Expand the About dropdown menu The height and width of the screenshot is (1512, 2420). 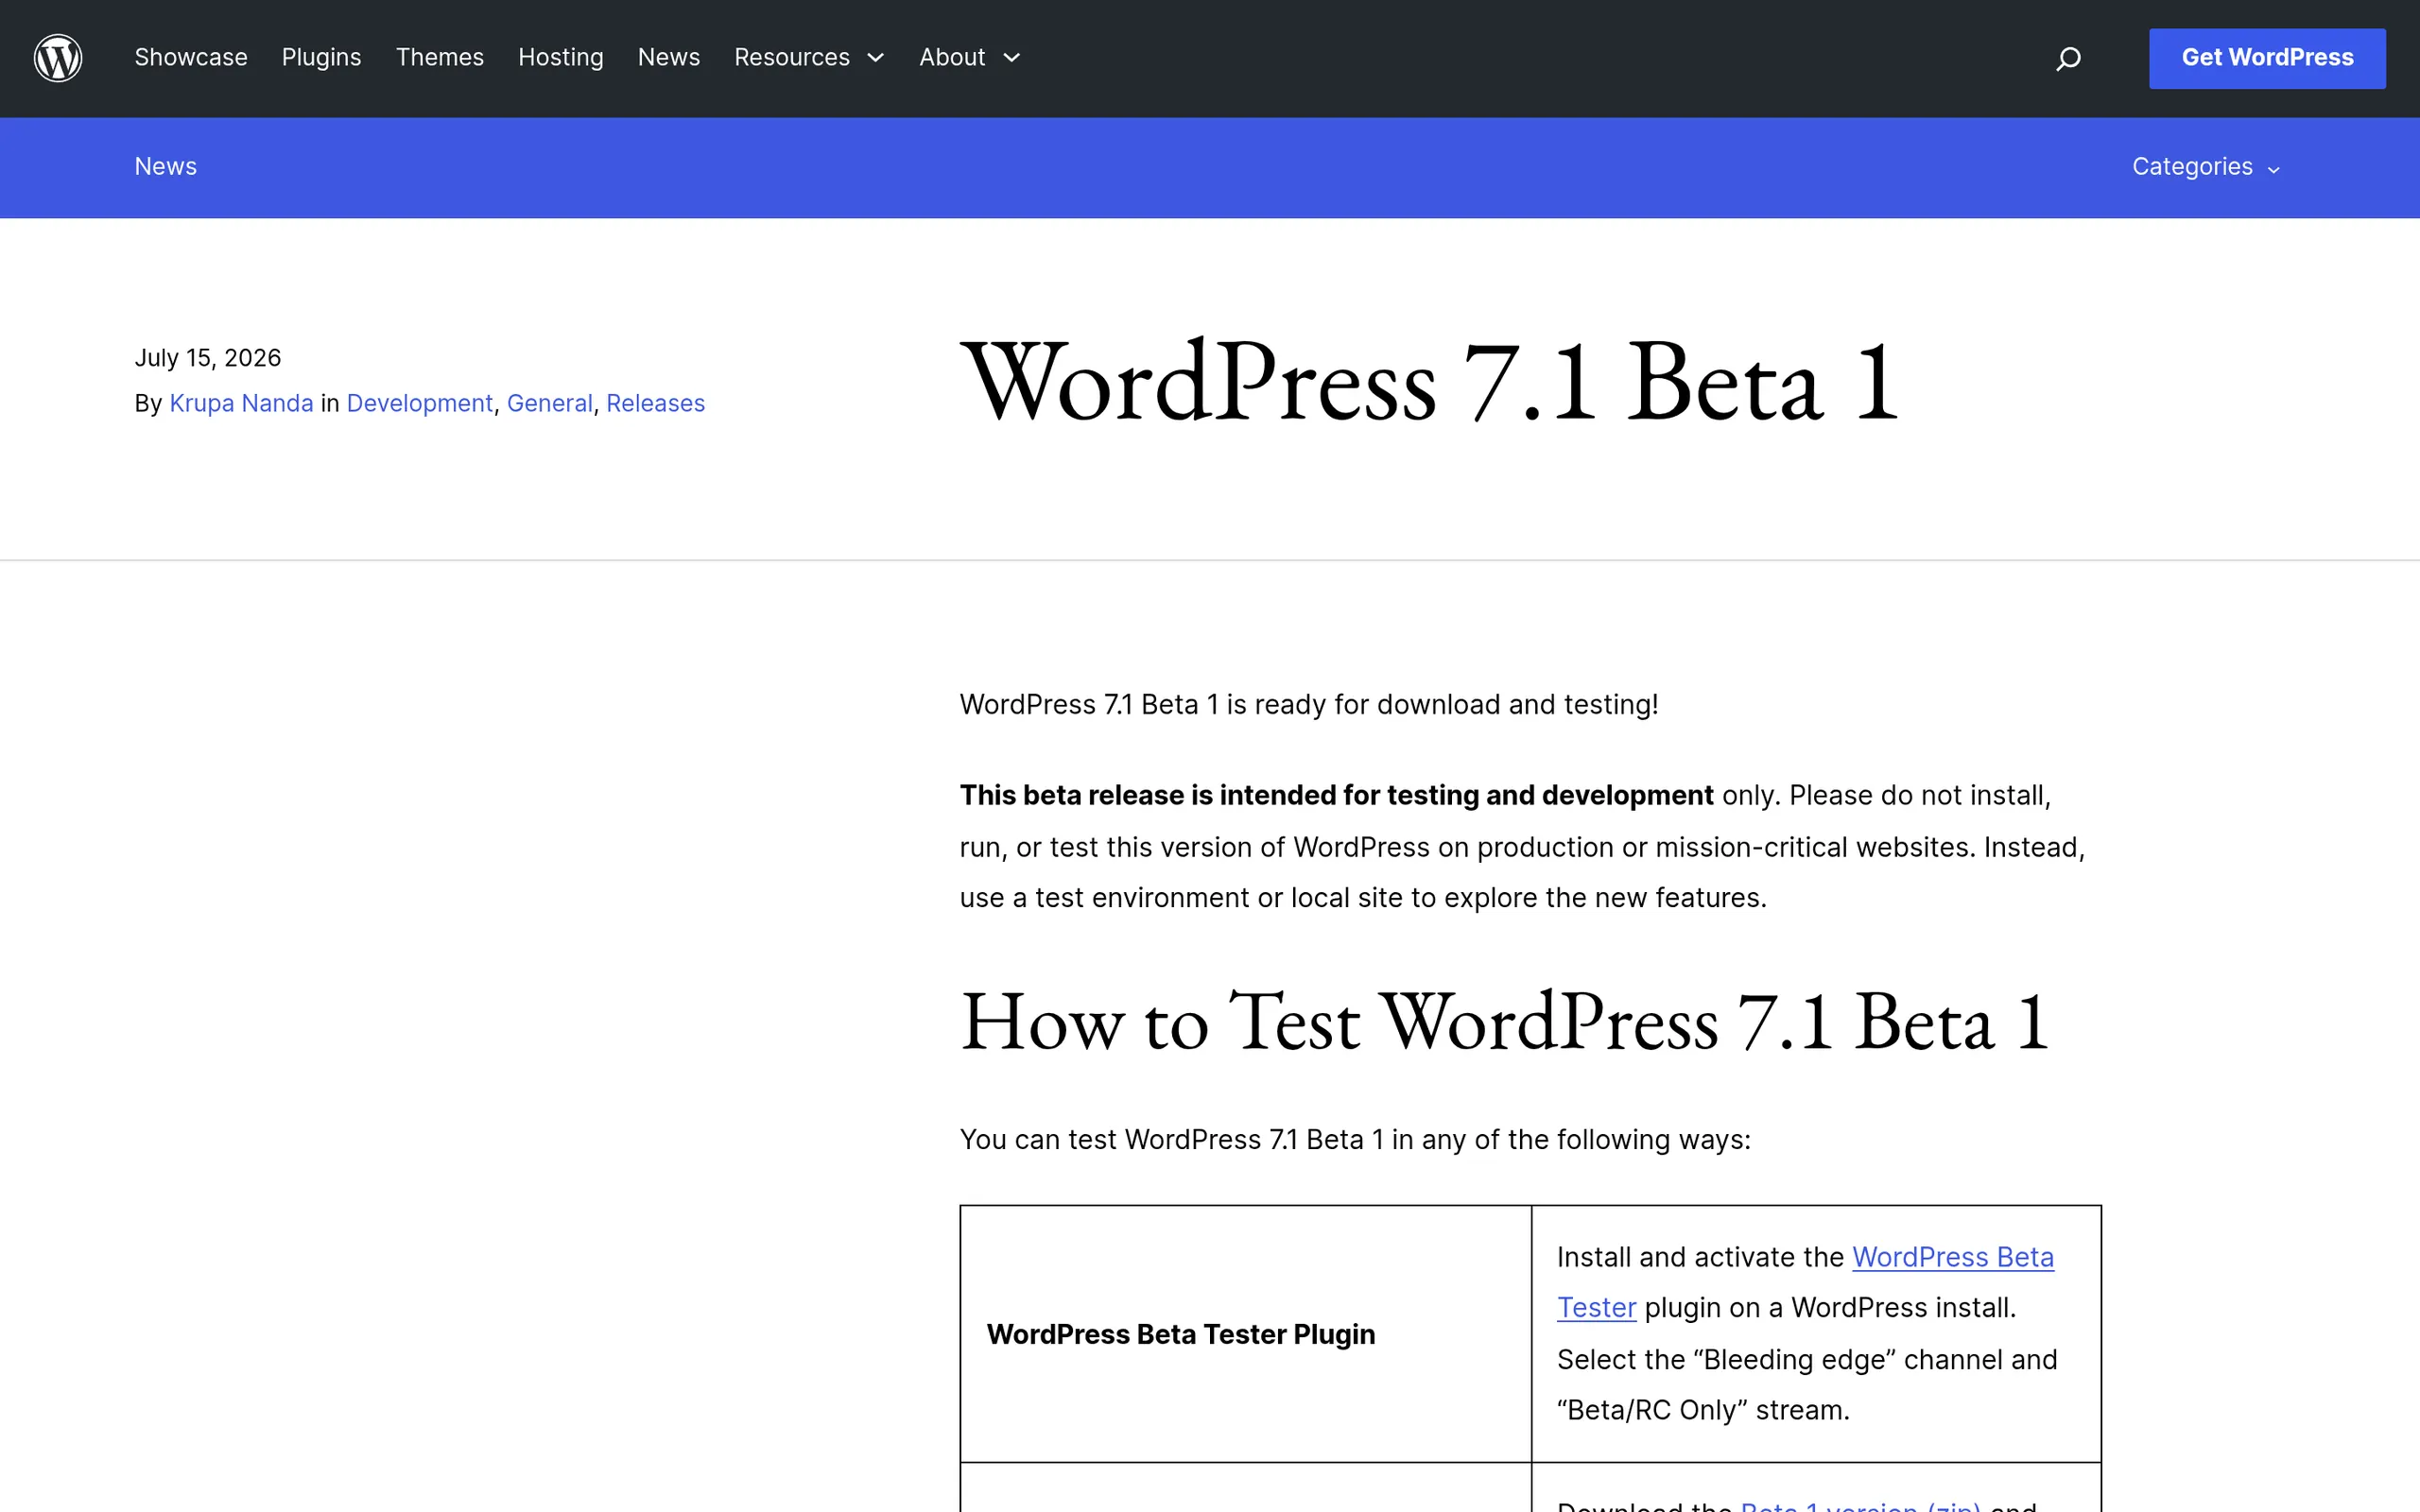click(970, 57)
